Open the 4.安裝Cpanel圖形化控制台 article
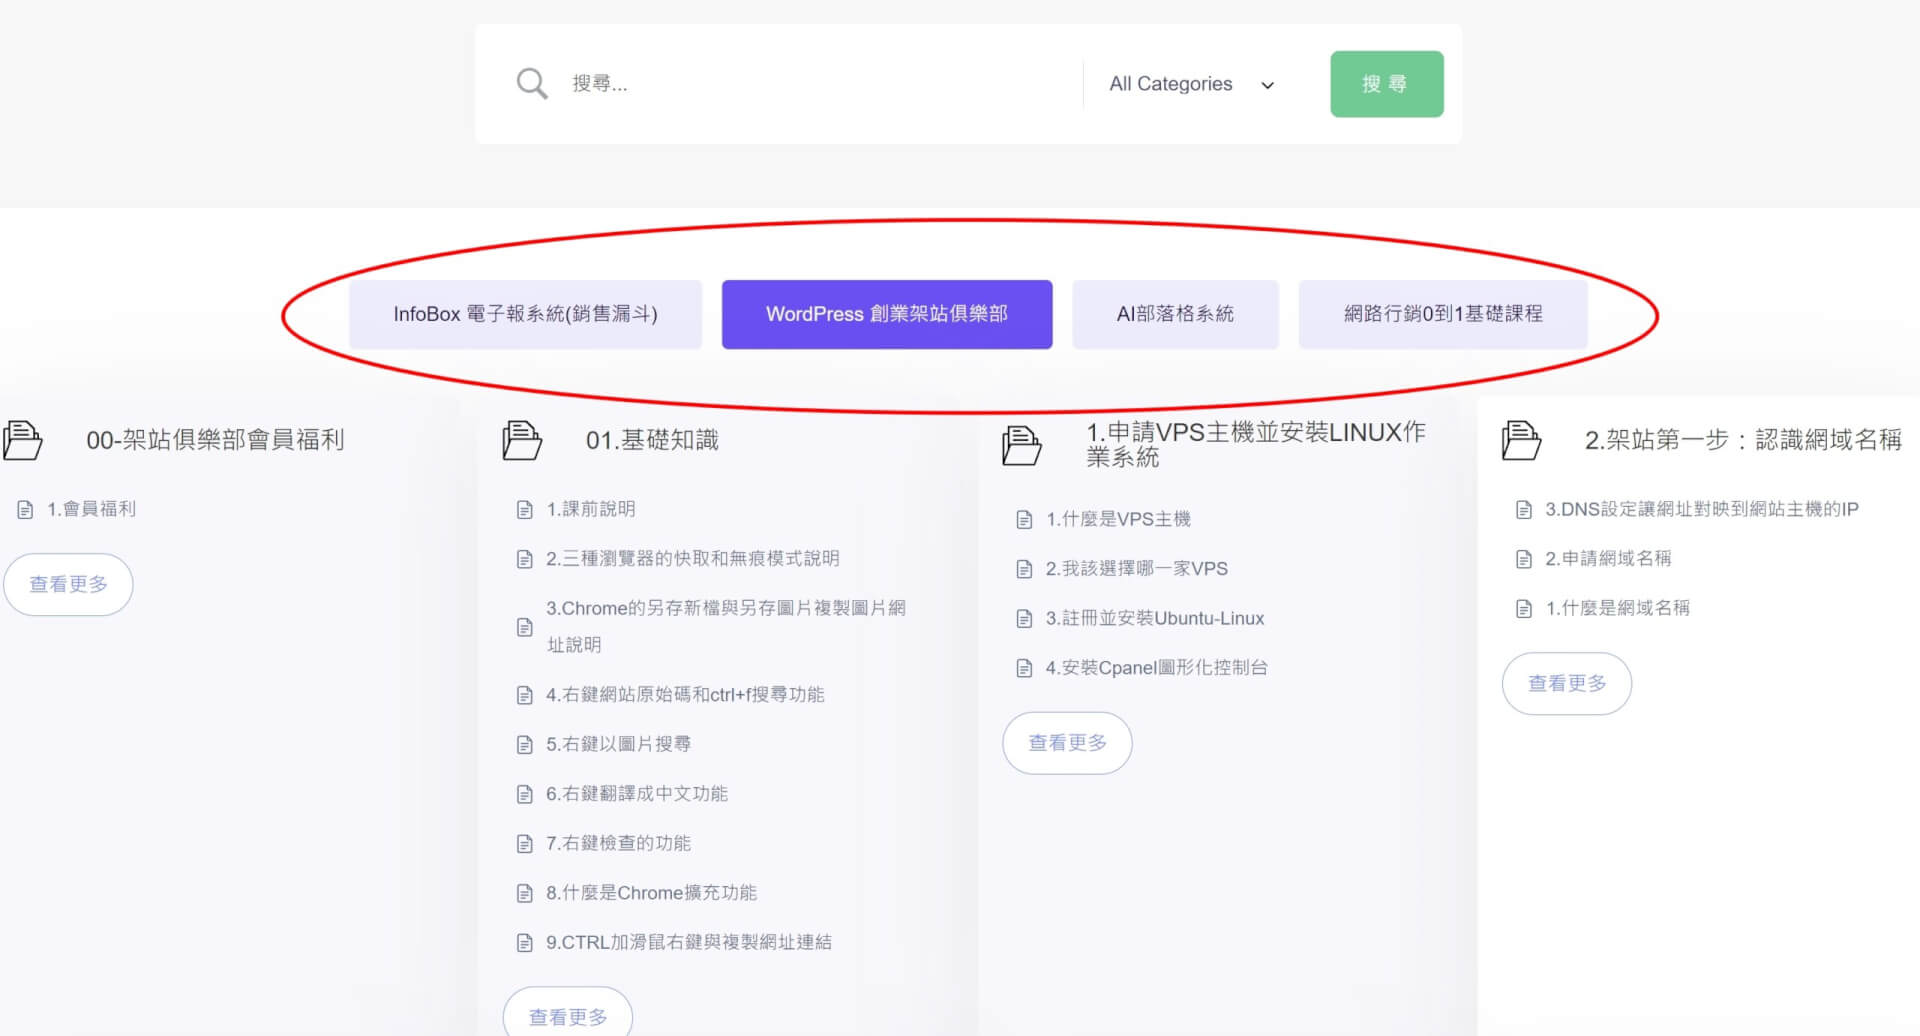Image resolution: width=1920 pixels, height=1036 pixels. (1156, 667)
